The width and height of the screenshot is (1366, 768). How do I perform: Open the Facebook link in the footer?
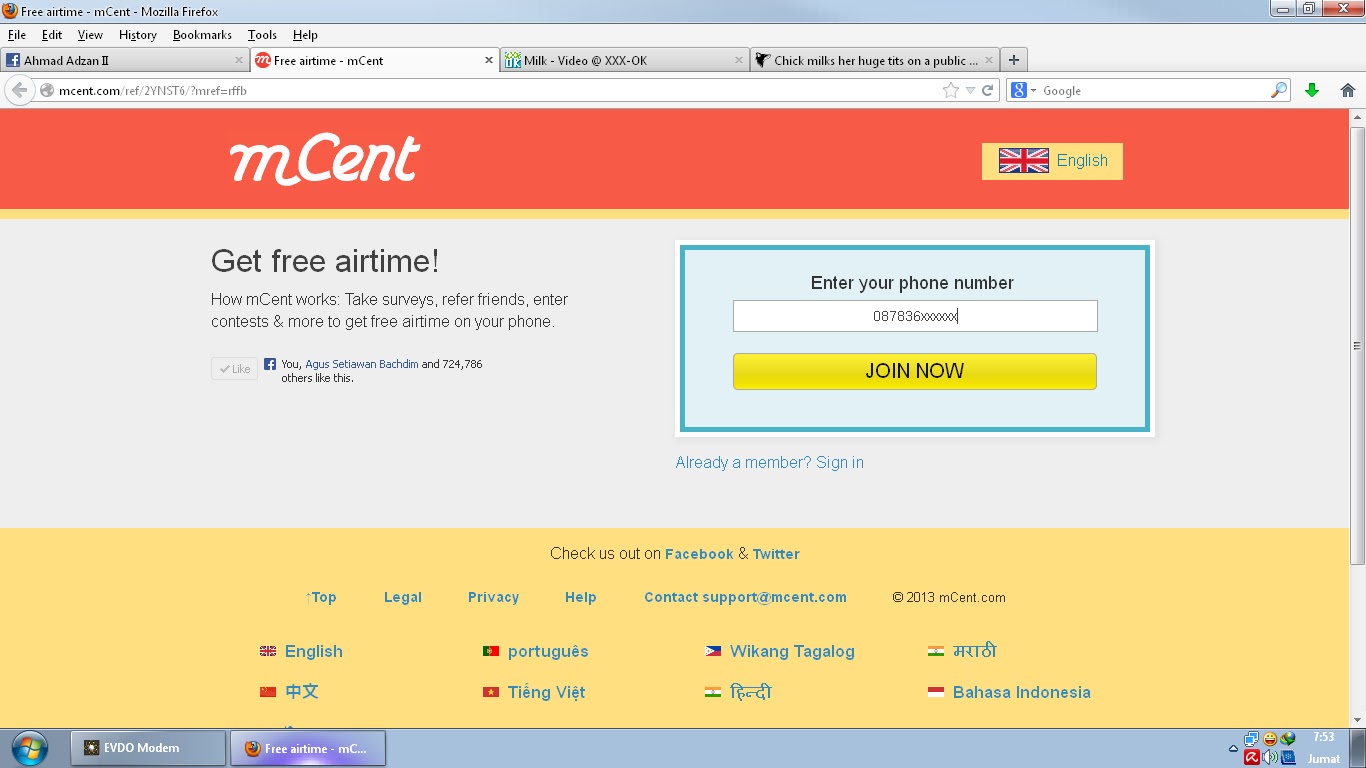pyautogui.click(x=699, y=554)
